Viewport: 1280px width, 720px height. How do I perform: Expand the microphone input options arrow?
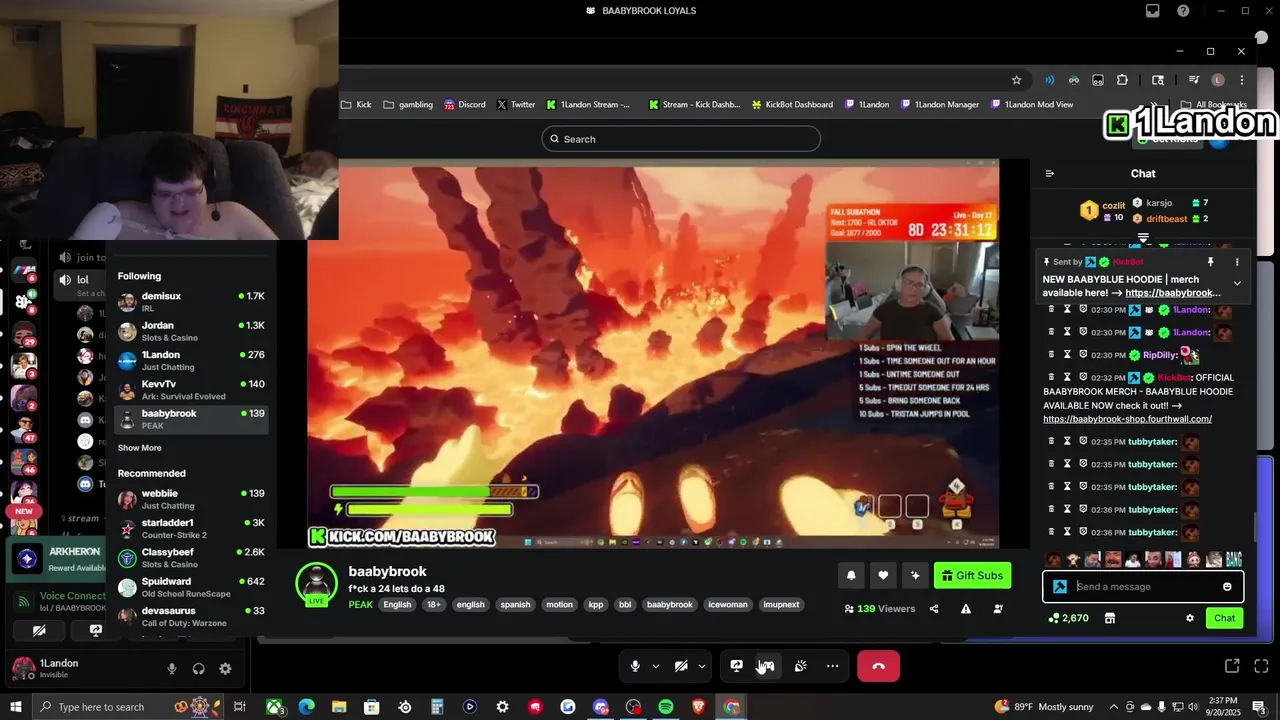[x=656, y=666]
